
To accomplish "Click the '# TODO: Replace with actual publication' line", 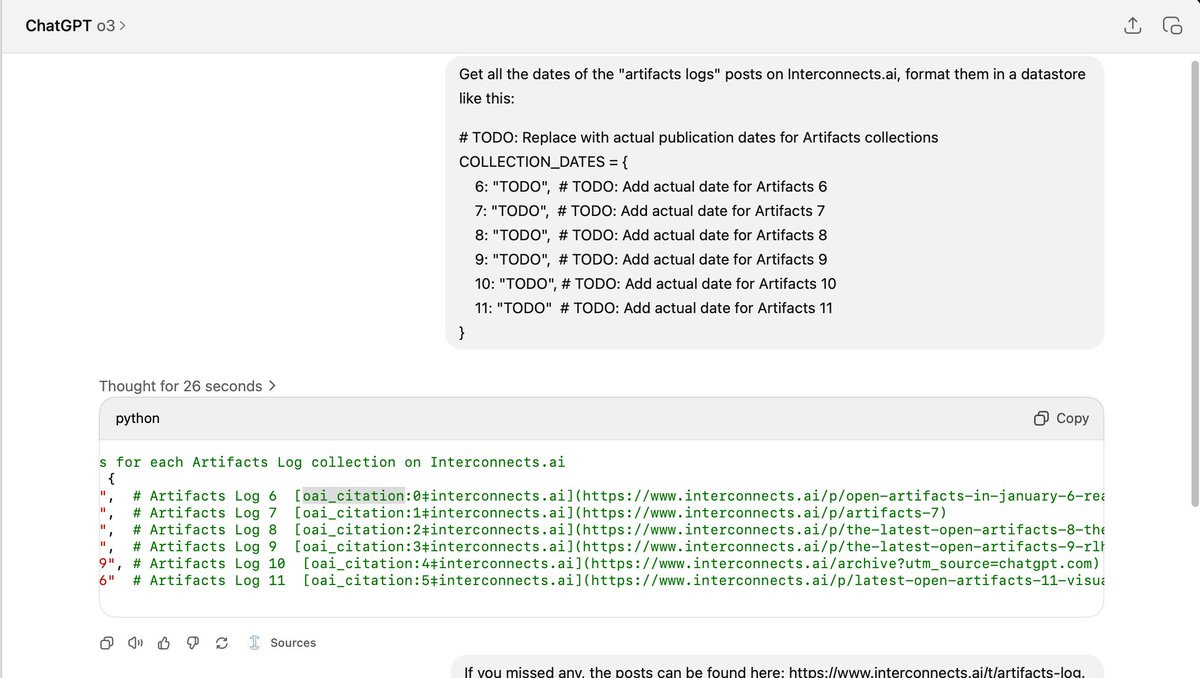I will pos(699,137).
